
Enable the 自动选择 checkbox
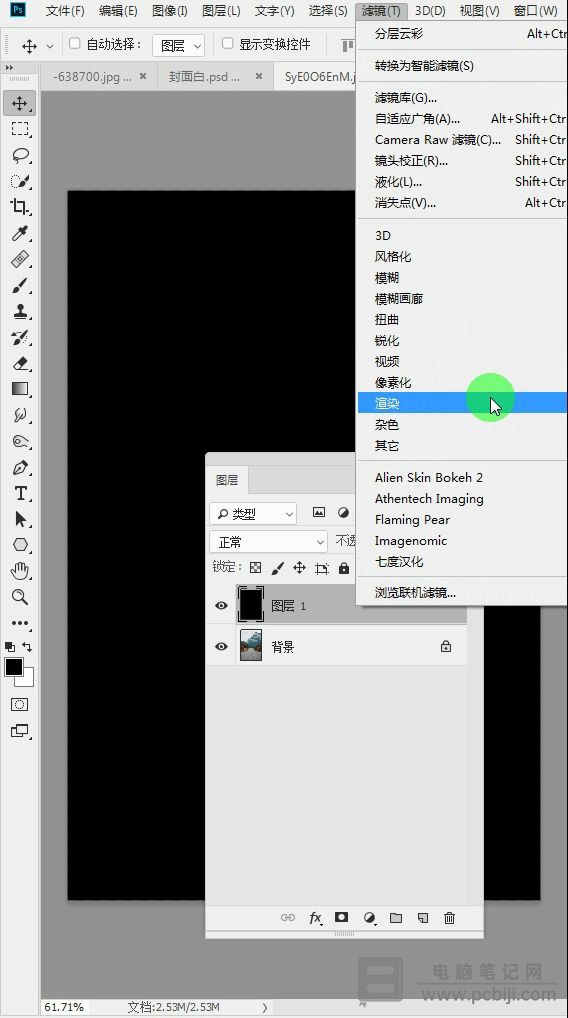[75, 43]
